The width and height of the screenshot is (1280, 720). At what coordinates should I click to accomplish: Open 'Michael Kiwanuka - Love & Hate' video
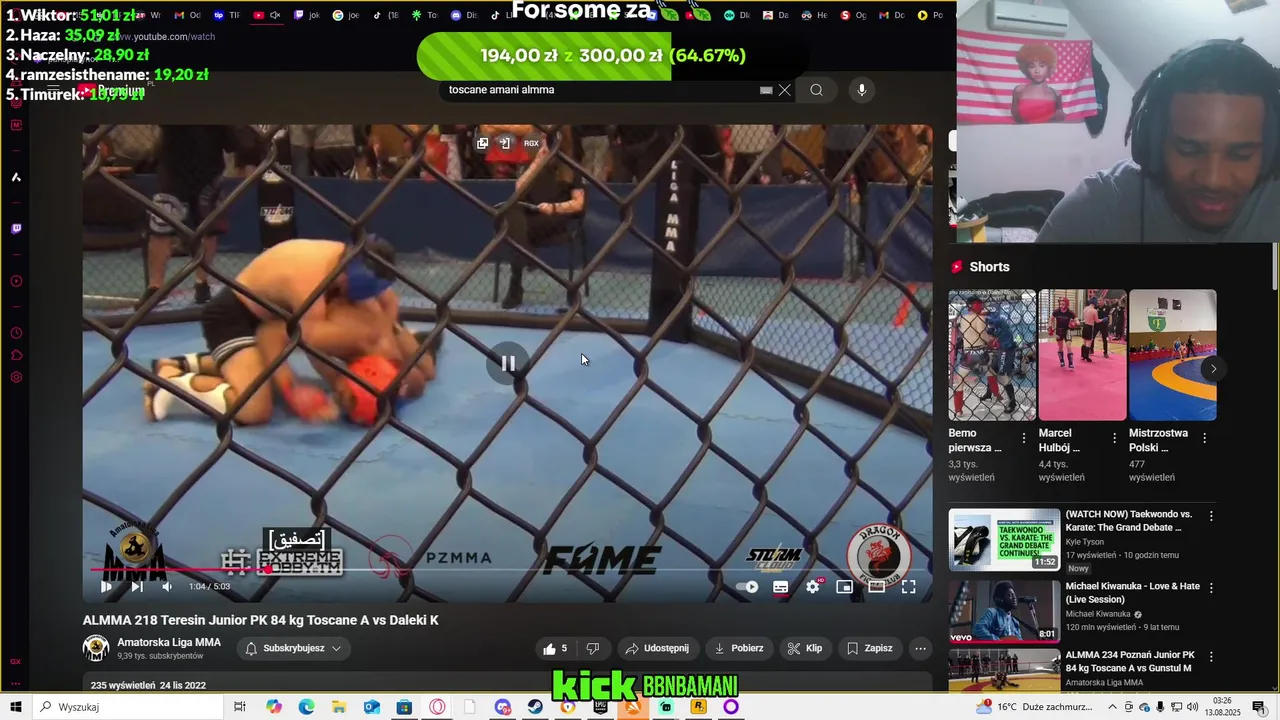(1132, 593)
